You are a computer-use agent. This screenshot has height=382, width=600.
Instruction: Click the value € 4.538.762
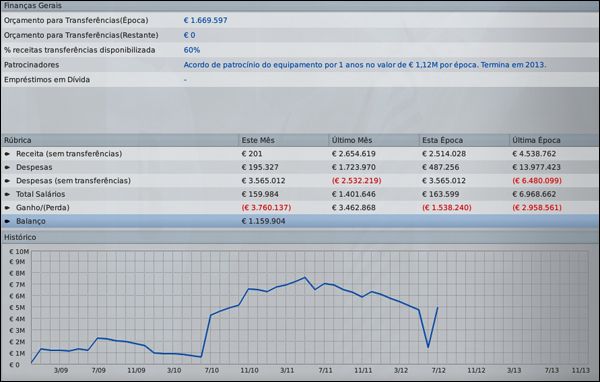coord(534,154)
